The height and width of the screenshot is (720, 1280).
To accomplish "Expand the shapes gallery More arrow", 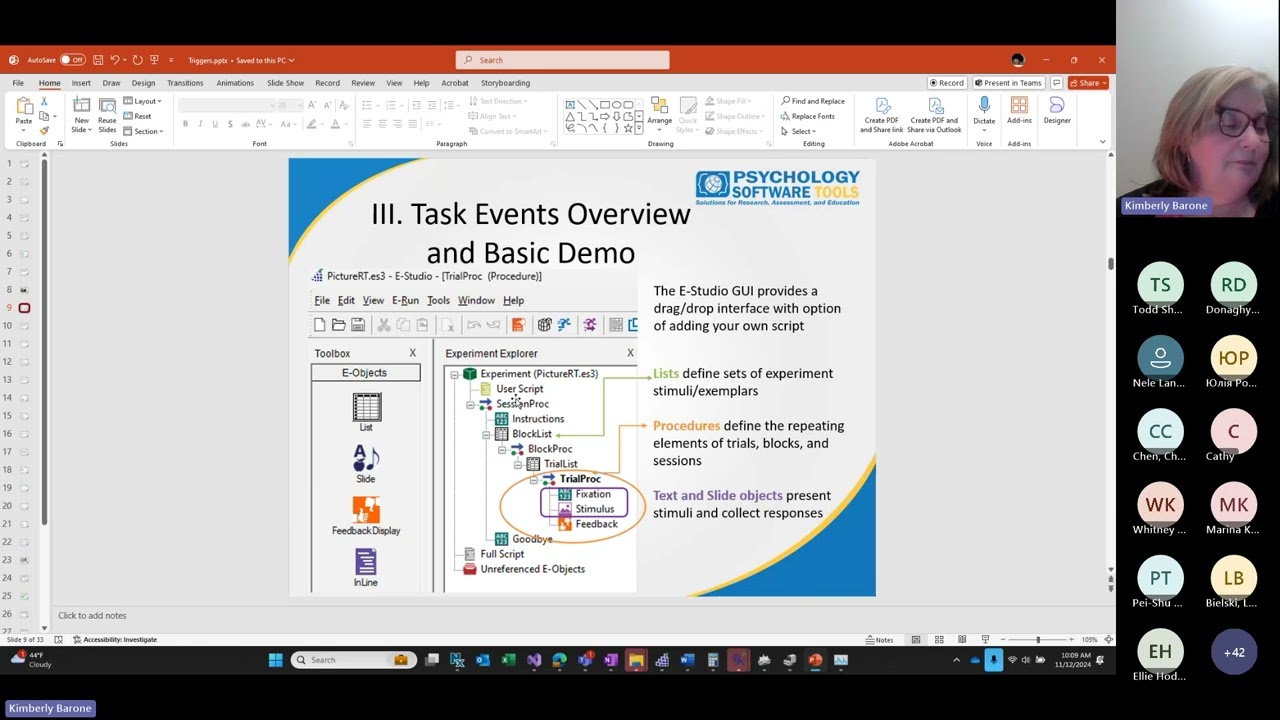I will pyautogui.click(x=640, y=130).
